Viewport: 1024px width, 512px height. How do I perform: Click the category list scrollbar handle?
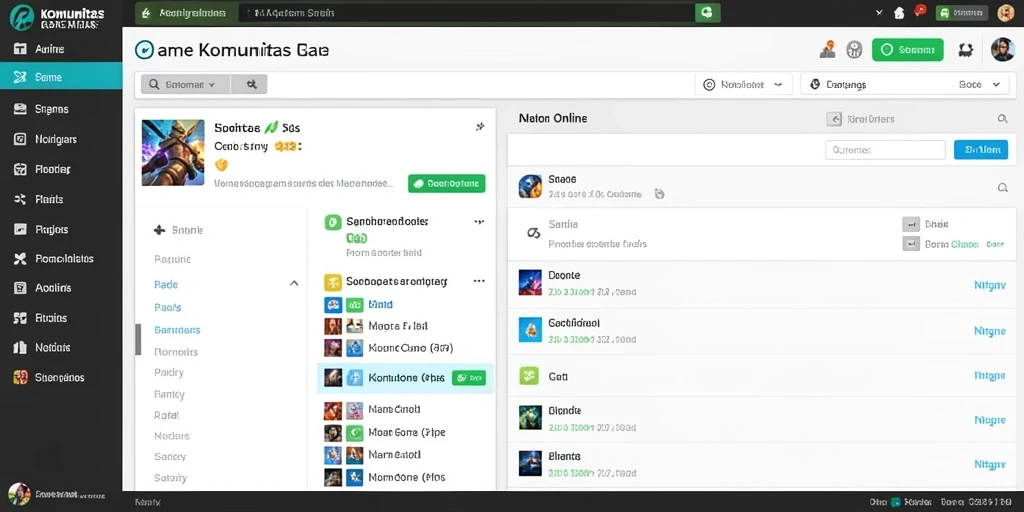138,340
